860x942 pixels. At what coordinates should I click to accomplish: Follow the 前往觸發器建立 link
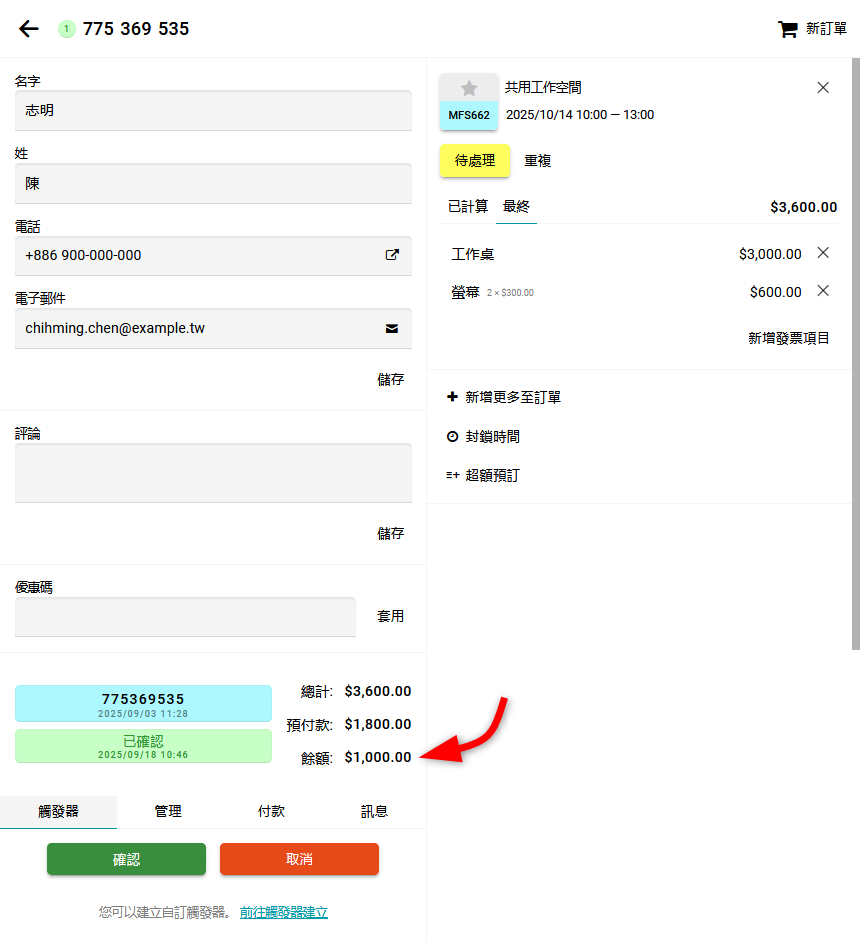click(x=284, y=912)
